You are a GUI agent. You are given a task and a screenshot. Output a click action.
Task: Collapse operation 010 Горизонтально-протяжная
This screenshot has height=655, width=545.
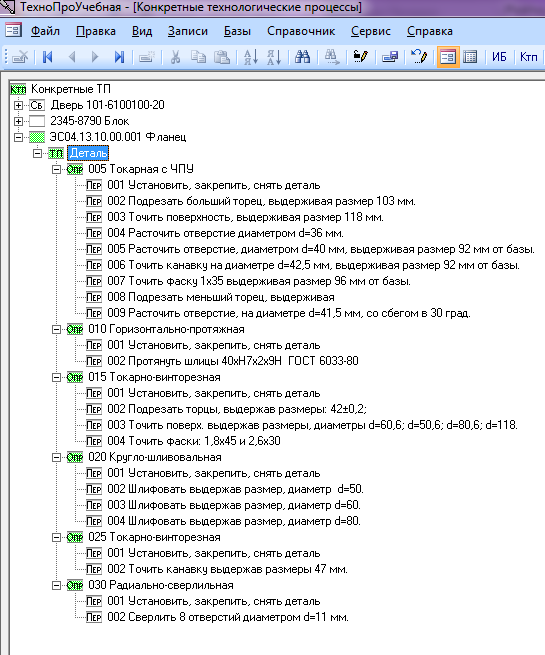56,330
